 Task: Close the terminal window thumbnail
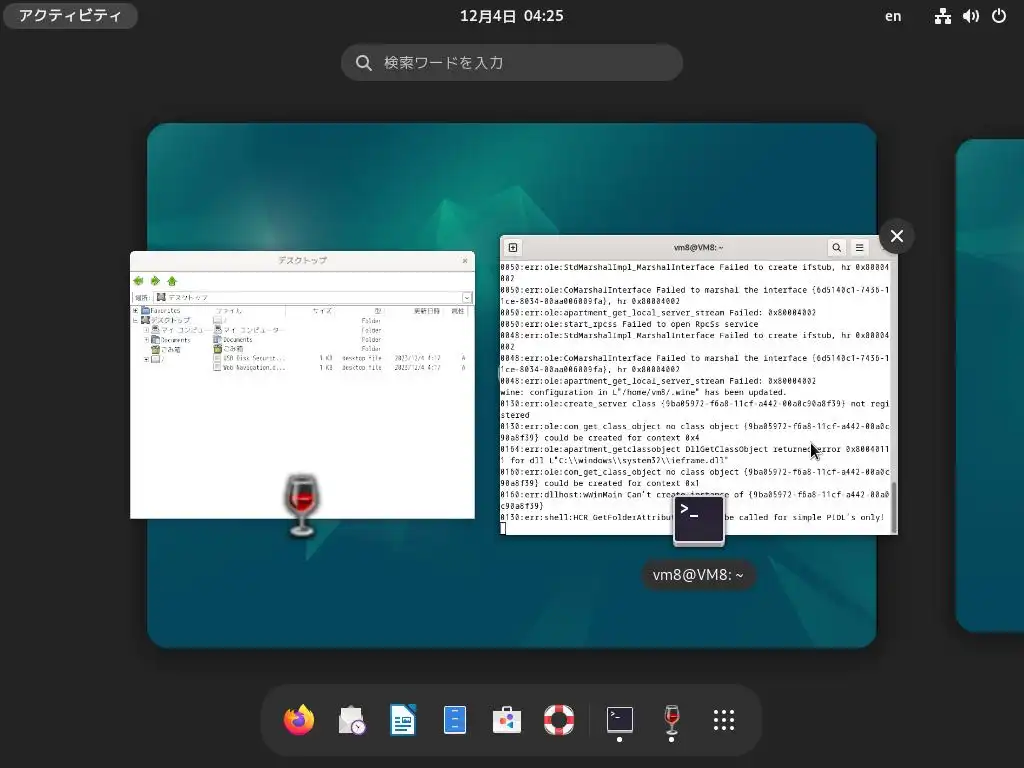[x=897, y=236]
